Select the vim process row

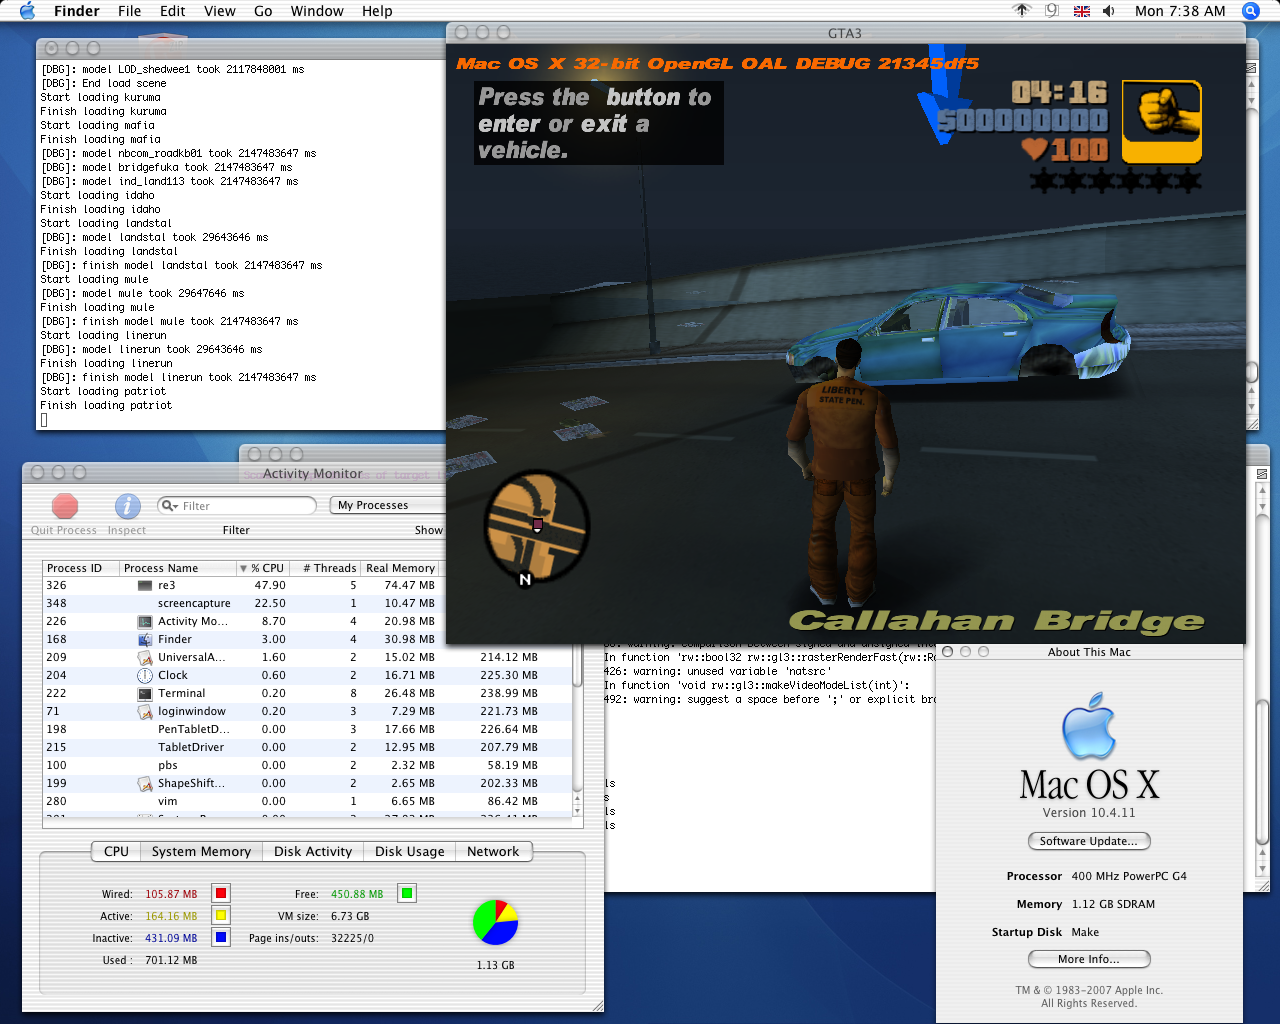pyautogui.click(x=308, y=802)
